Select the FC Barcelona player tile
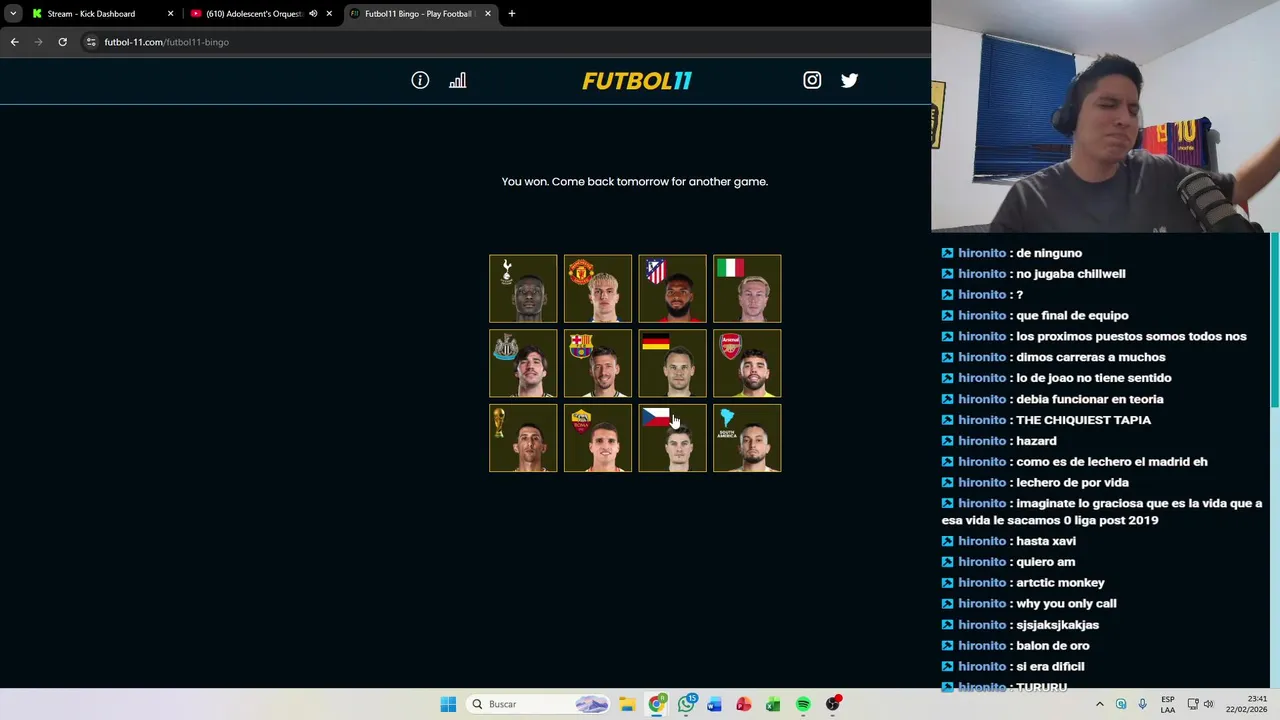1280x720 pixels. [x=598, y=363]
